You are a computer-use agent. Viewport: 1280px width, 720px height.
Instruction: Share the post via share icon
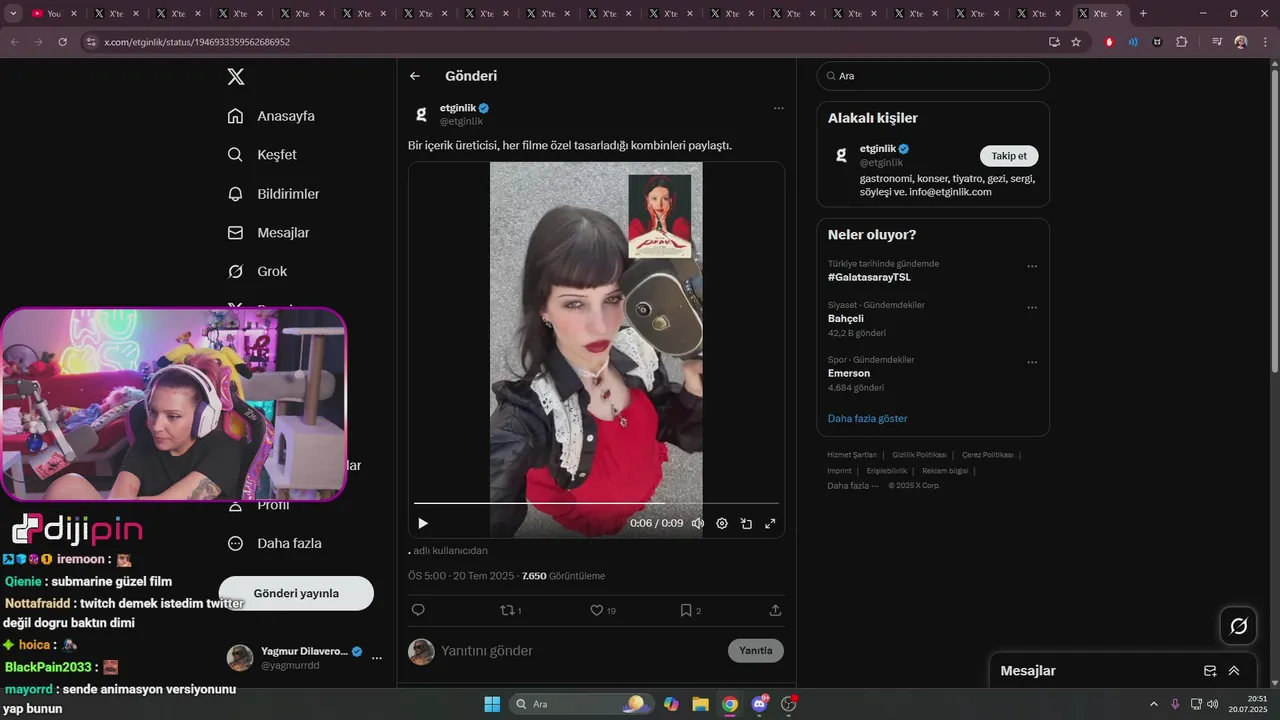(x=775, y=610)
